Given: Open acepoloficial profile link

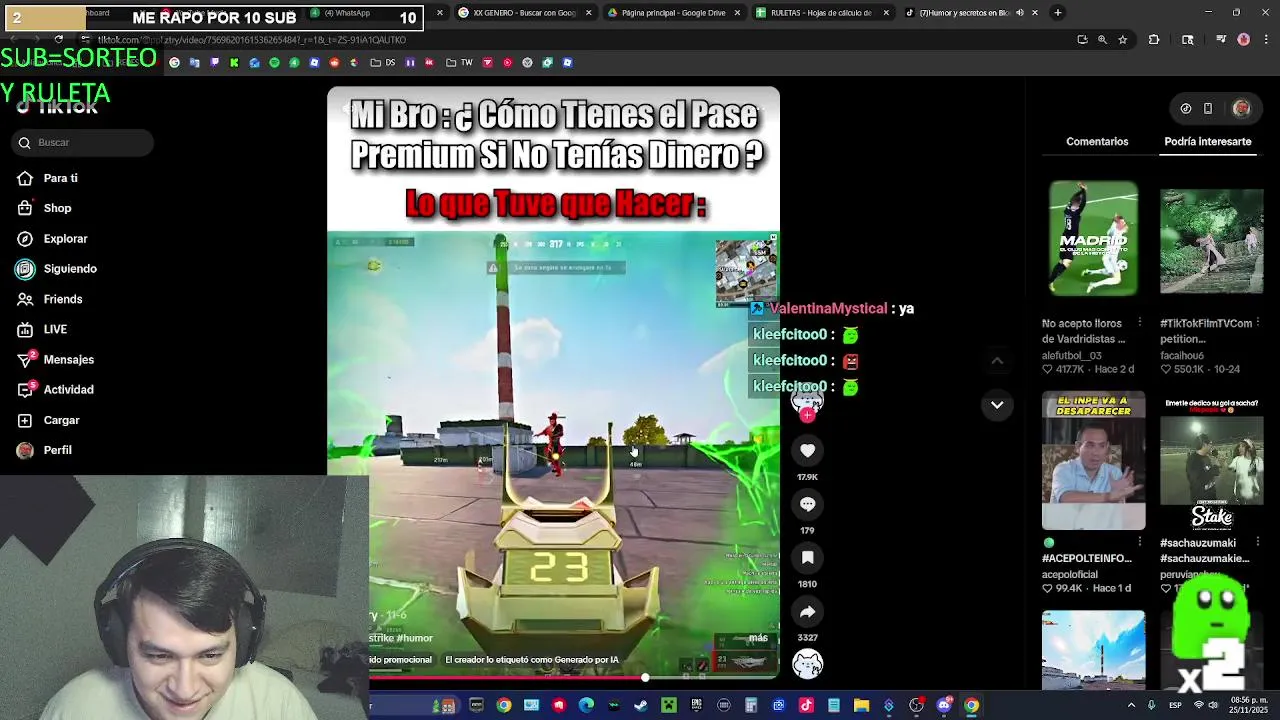Looking at the screenshot, I should [1070, 575].
